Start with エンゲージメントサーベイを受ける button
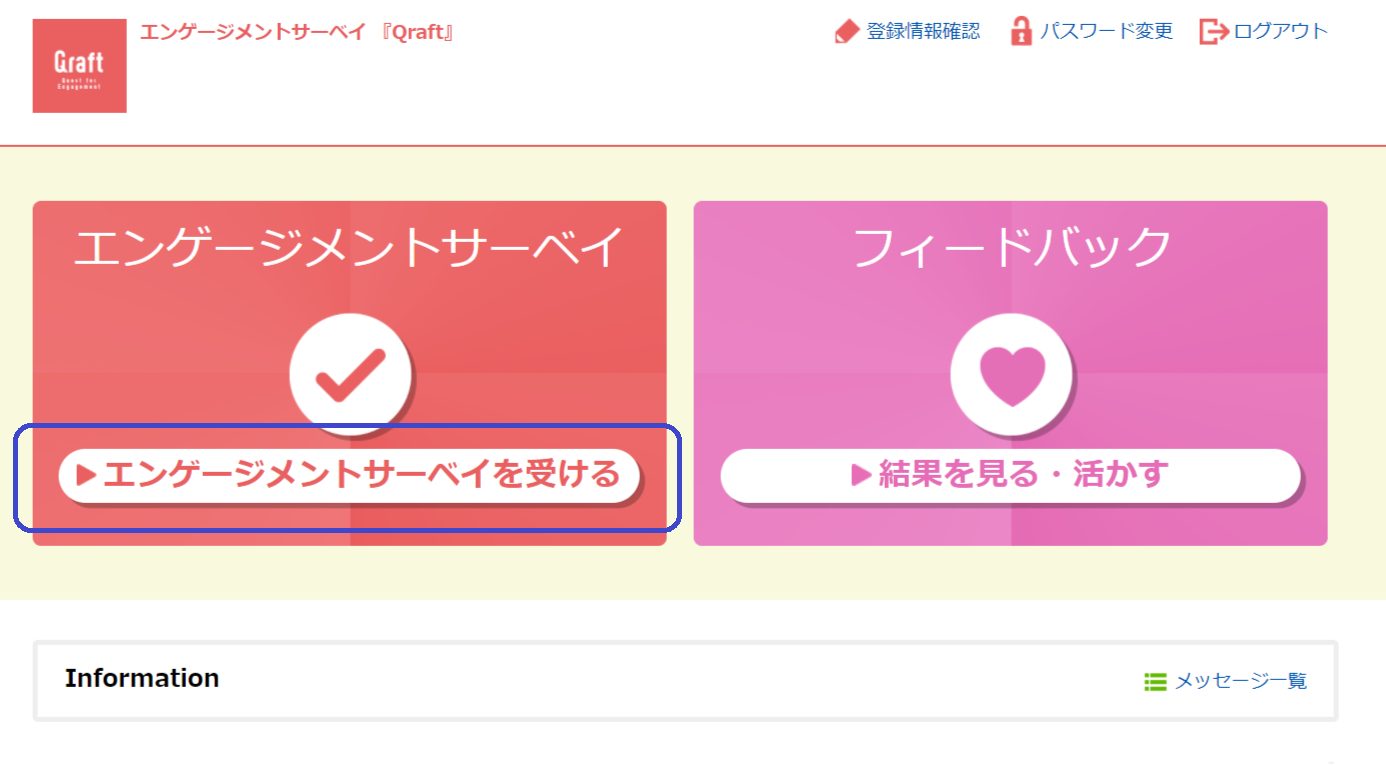 pos(349,476)
